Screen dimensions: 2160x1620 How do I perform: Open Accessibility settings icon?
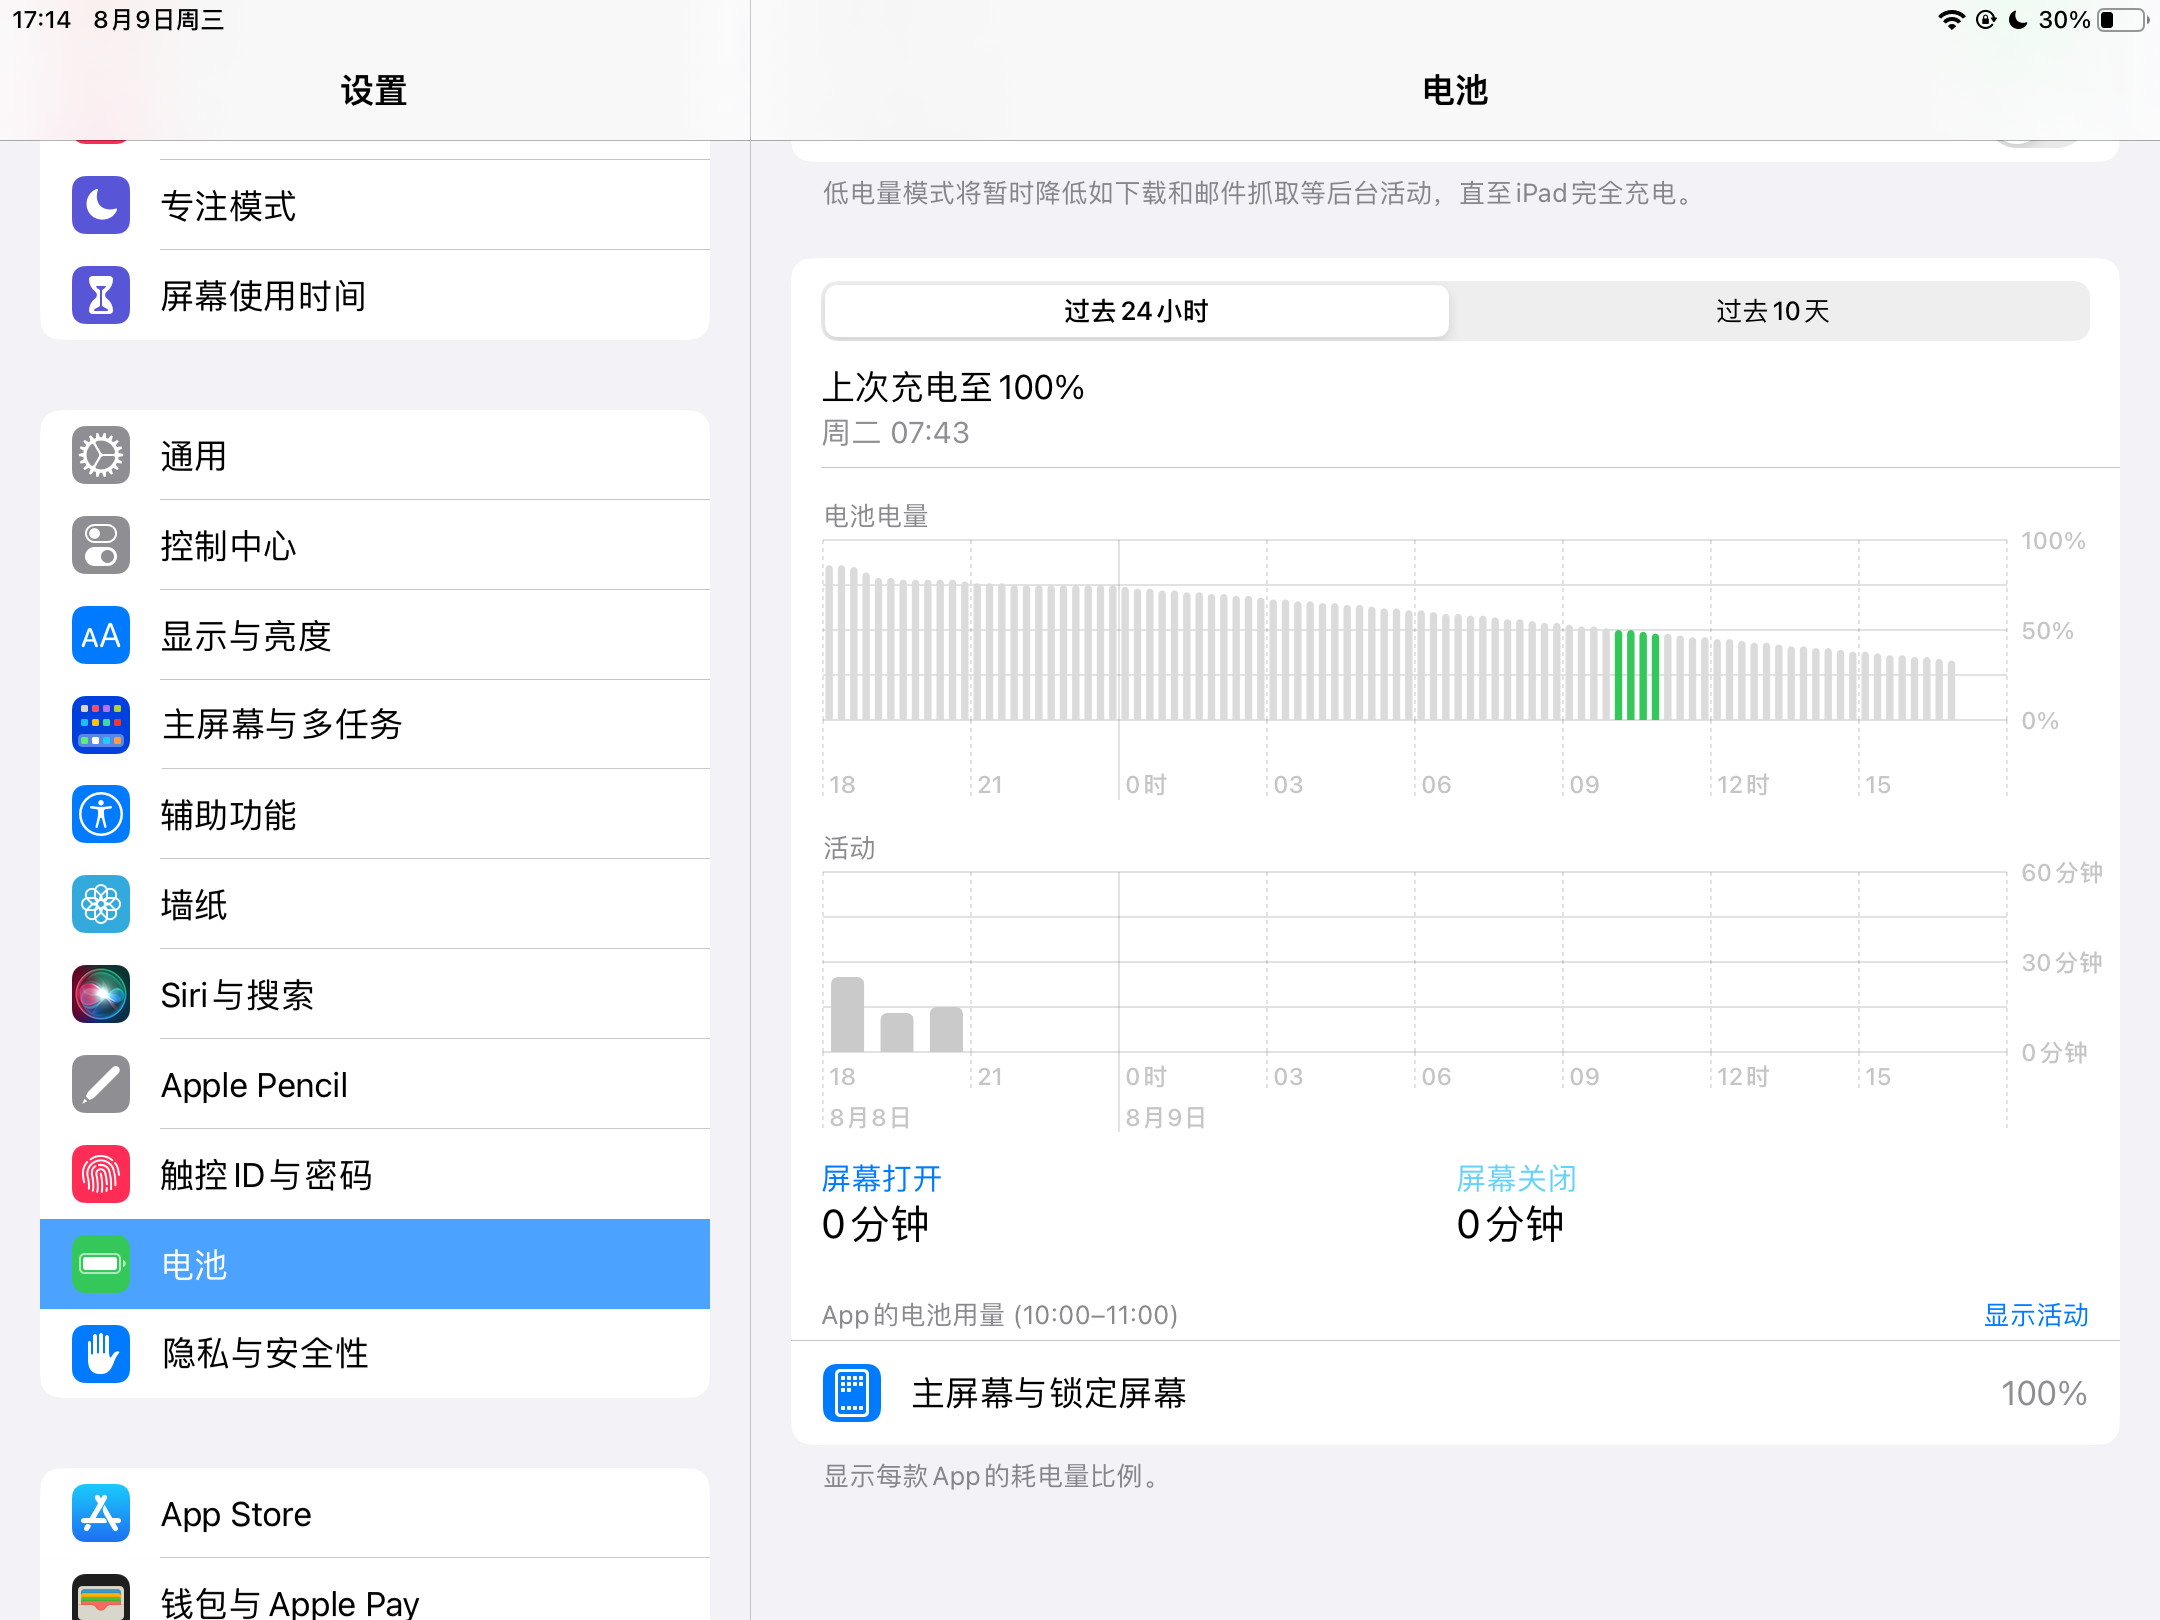click(101, 815)
